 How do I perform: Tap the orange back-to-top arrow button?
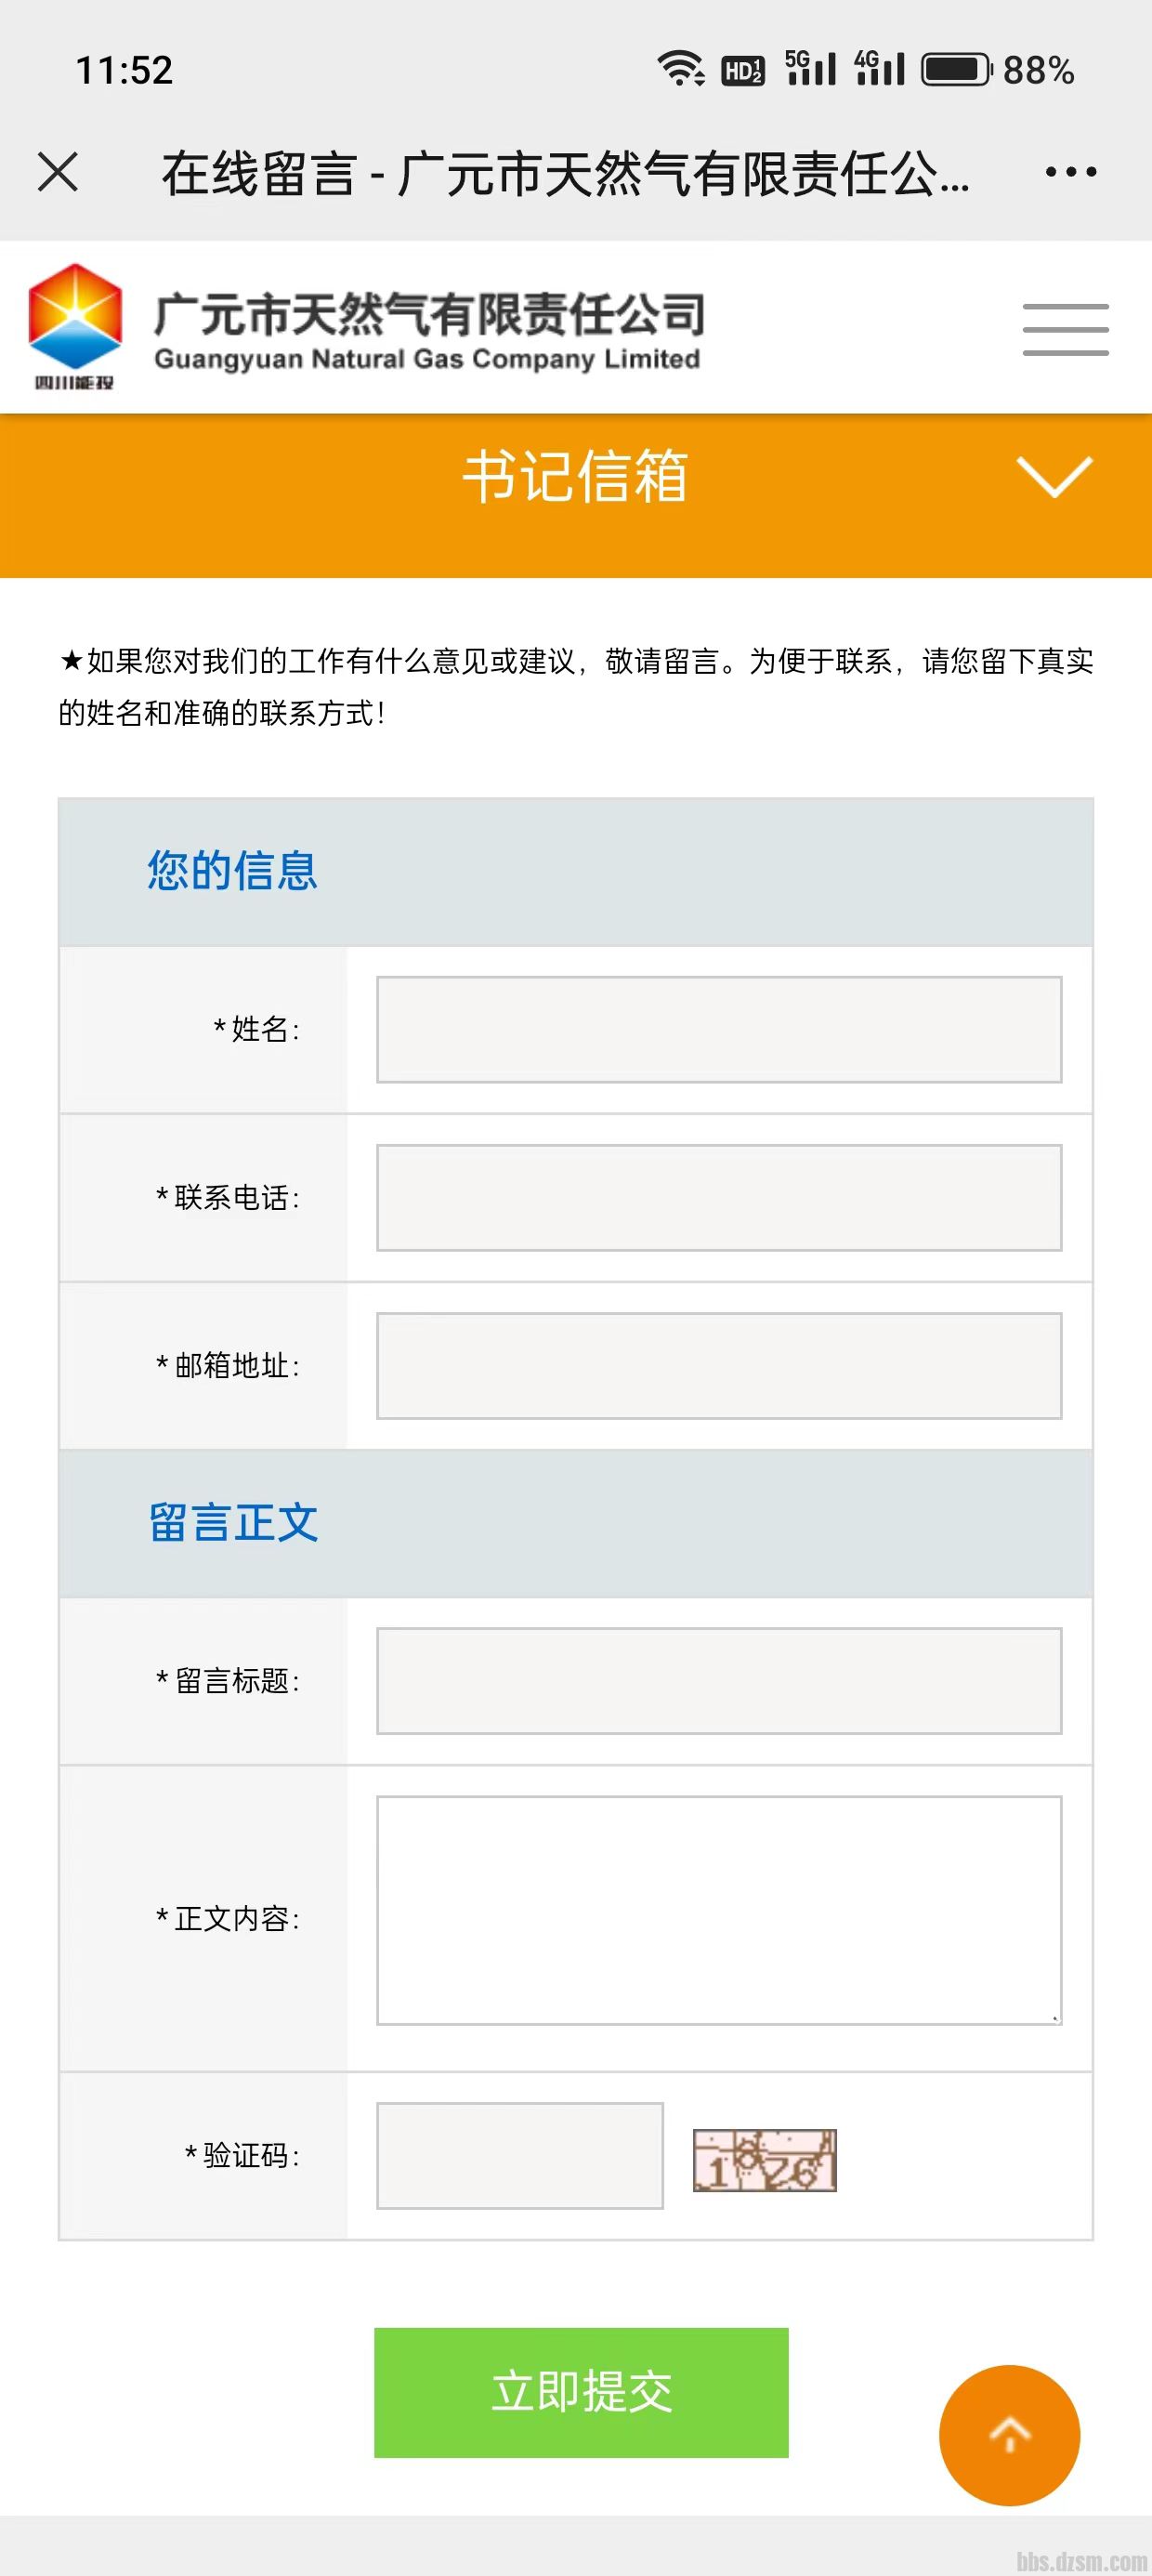(x=1009, y=2434)
